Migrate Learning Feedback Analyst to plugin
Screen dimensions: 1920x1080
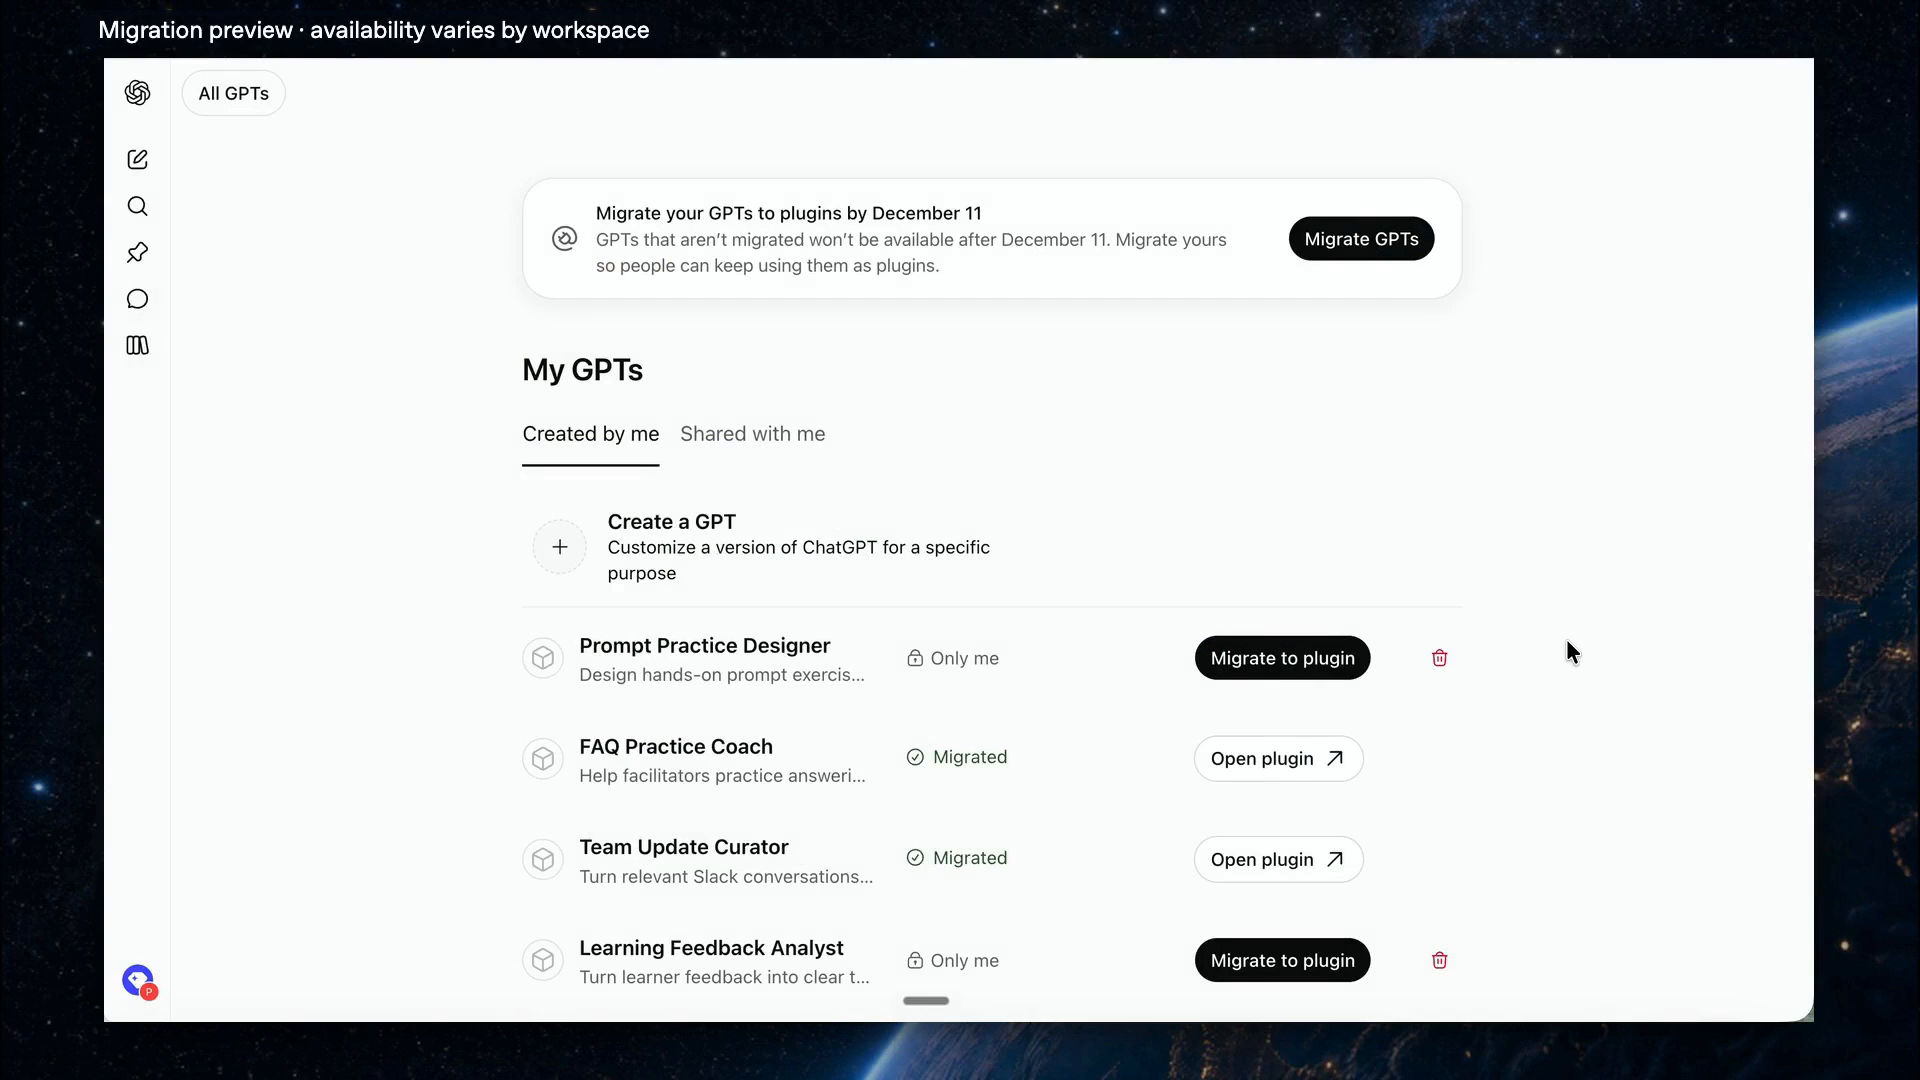(1282, 960)
